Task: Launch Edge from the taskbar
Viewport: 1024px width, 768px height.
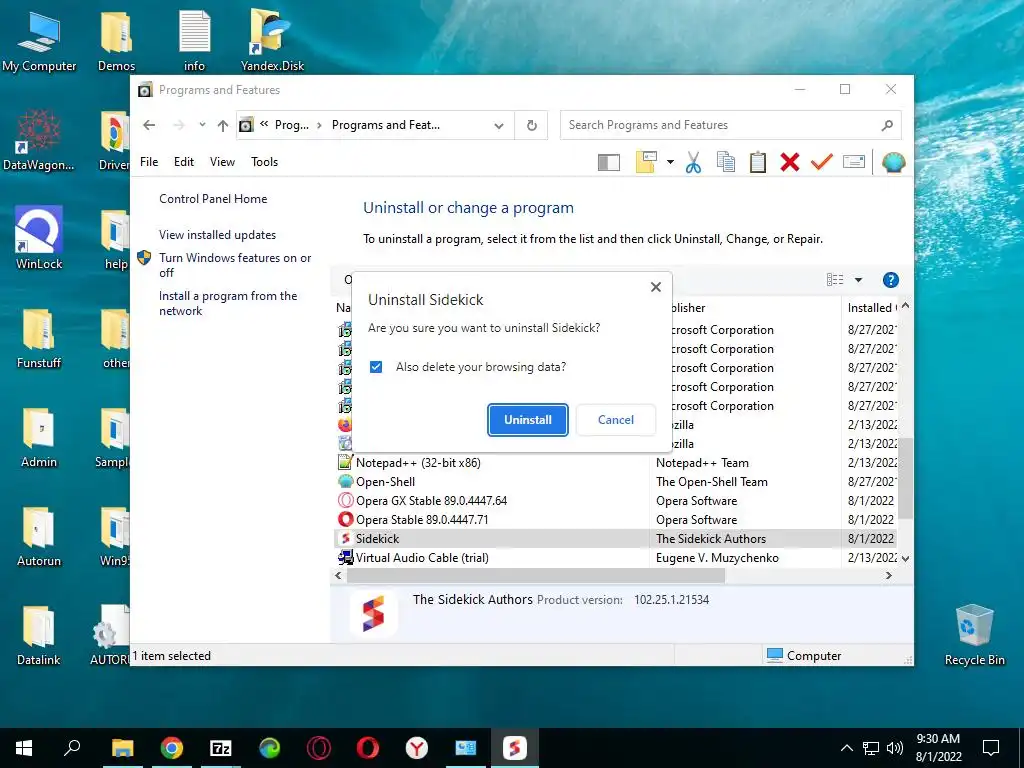Action: tap(269, 748)
